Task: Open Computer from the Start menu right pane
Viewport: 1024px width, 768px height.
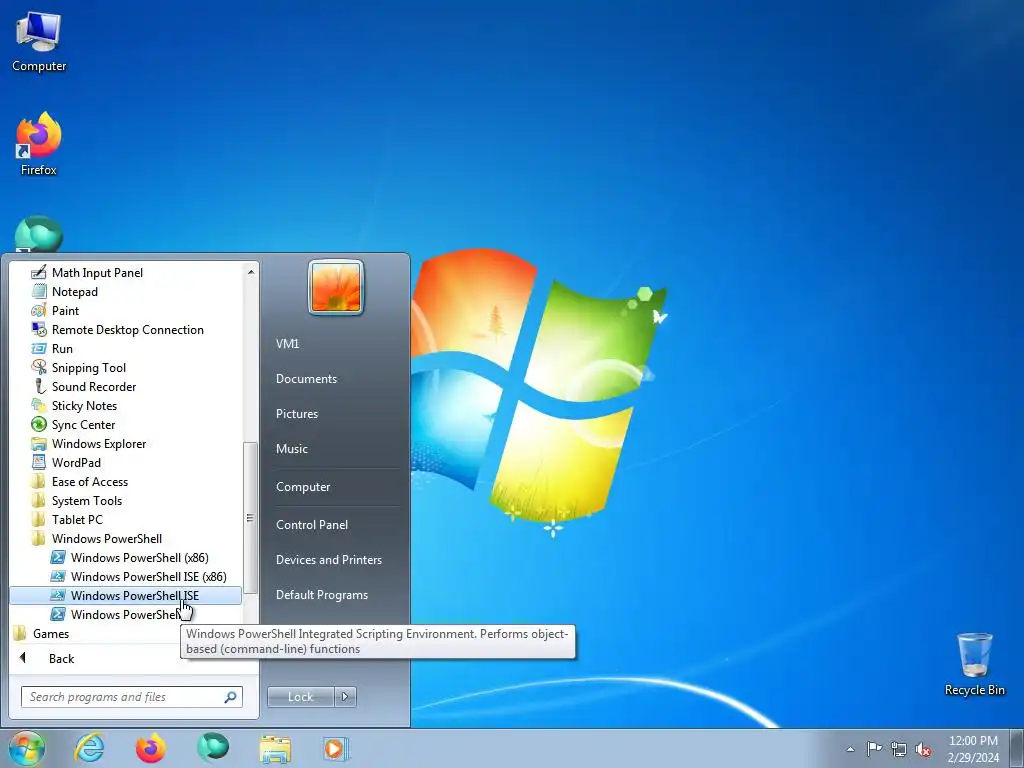Action: pyautogui.click(x=303, y=487)
